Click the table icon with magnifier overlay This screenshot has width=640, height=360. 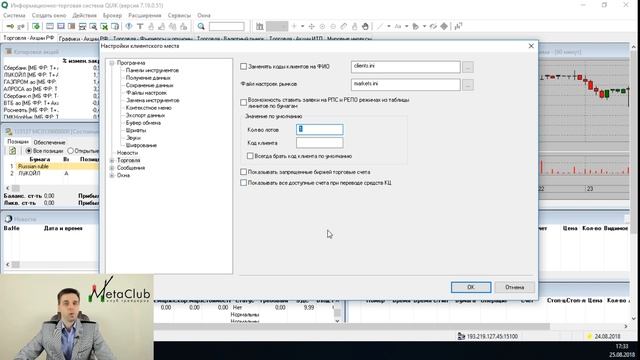tap(93, 27)
